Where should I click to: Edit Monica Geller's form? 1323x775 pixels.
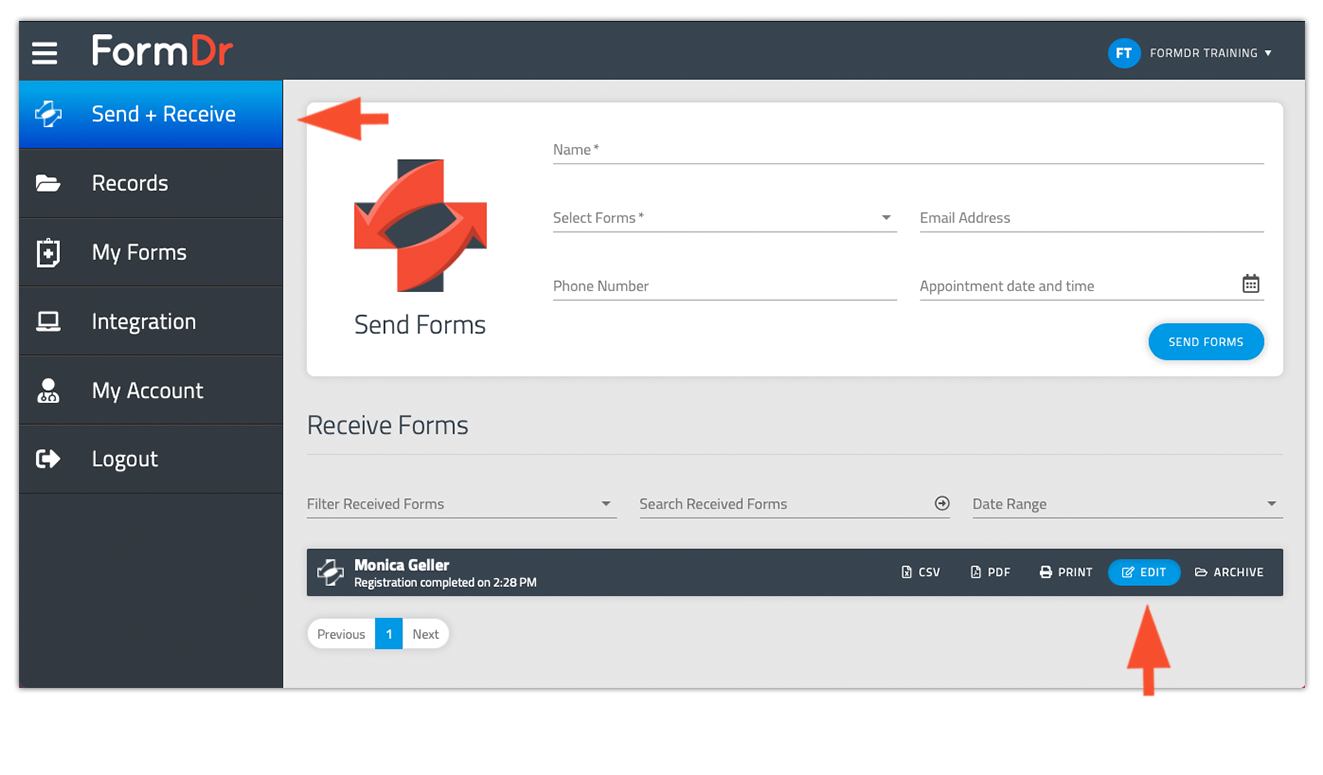coord(1144,572)
